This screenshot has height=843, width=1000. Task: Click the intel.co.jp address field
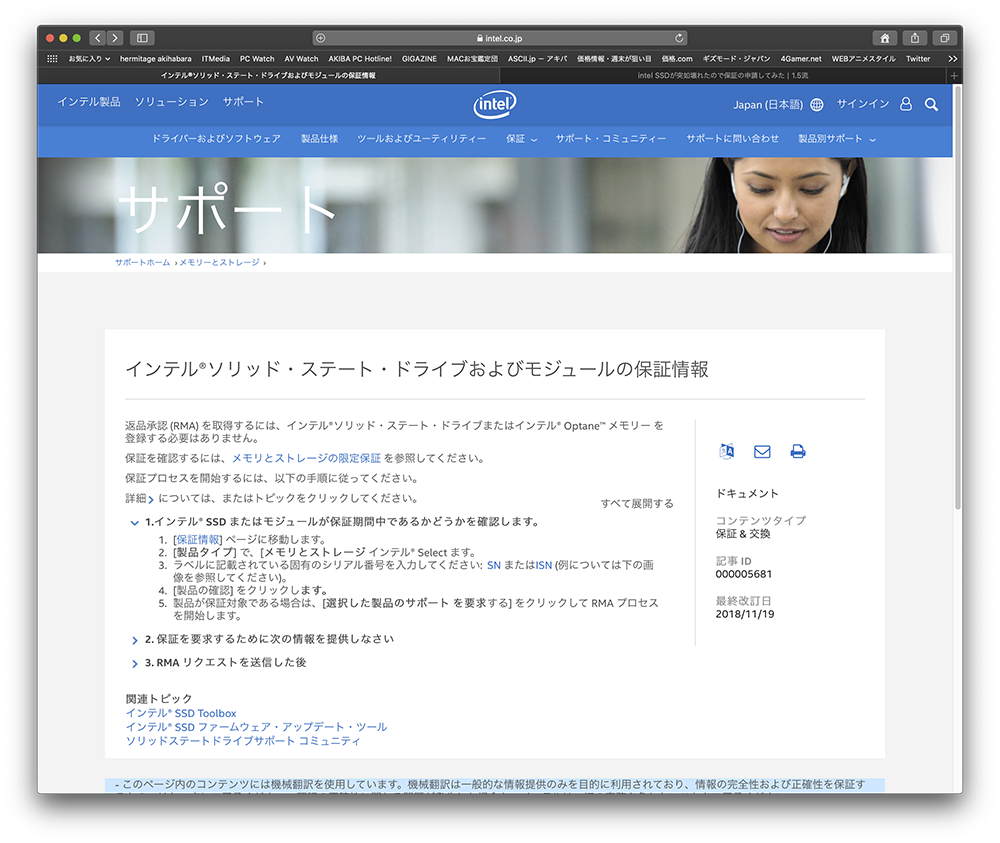click(x=500, y=38)
